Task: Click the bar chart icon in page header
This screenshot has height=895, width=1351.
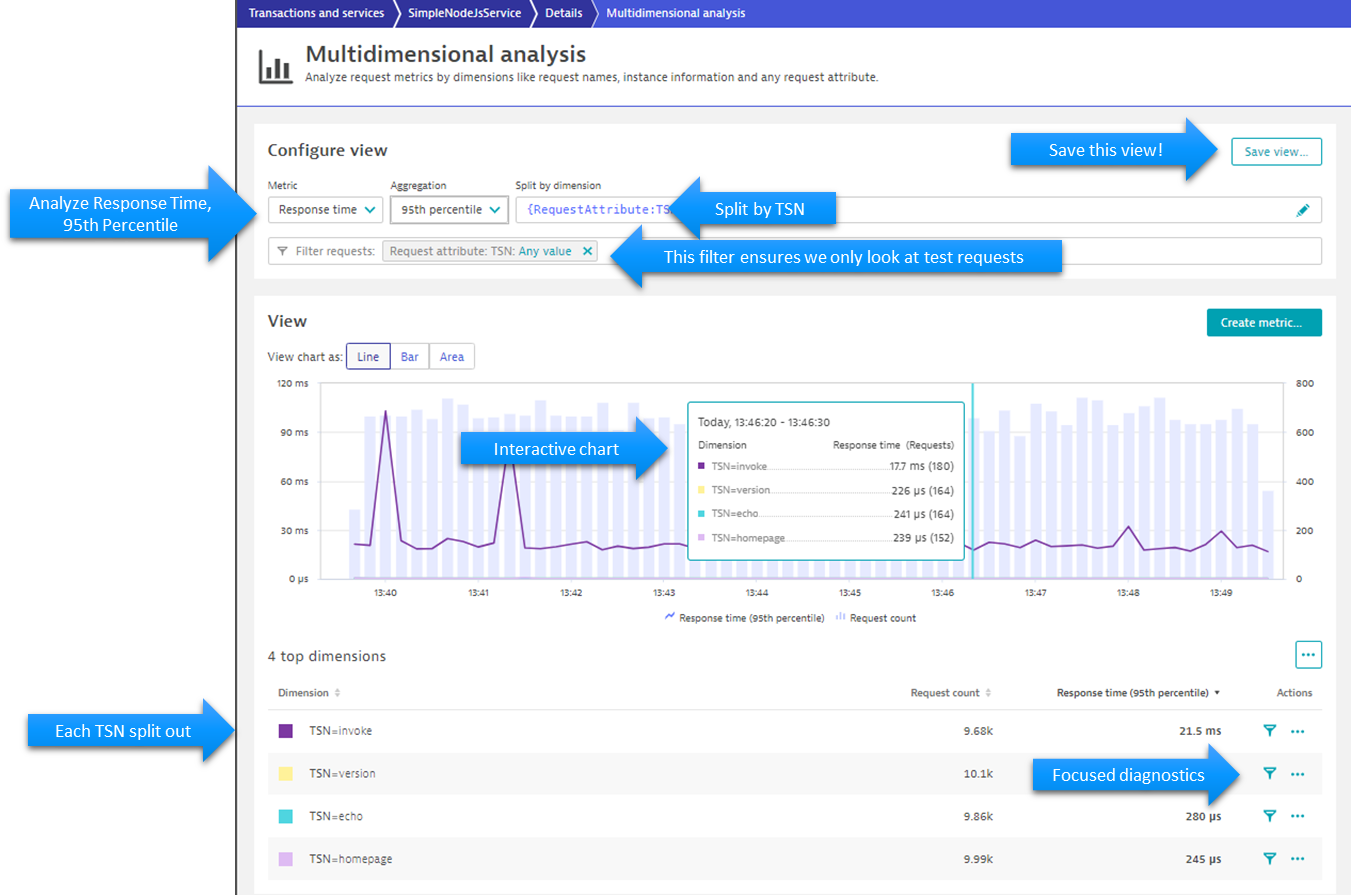Action: pyautogui.click(x=275, y=64)
